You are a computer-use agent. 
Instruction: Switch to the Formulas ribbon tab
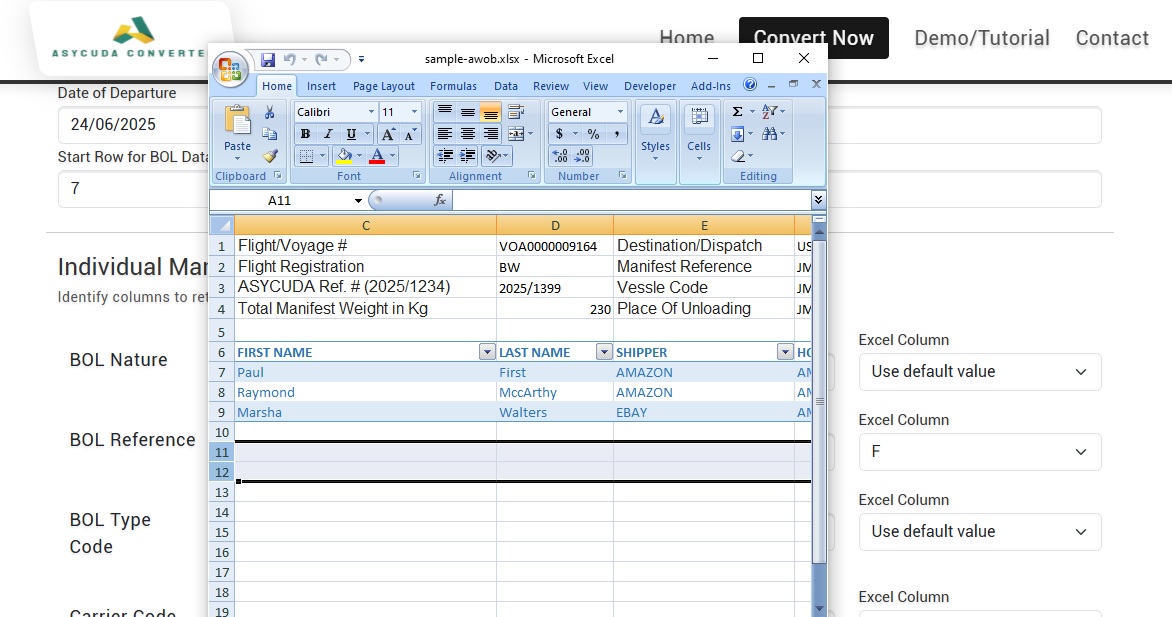453,86
